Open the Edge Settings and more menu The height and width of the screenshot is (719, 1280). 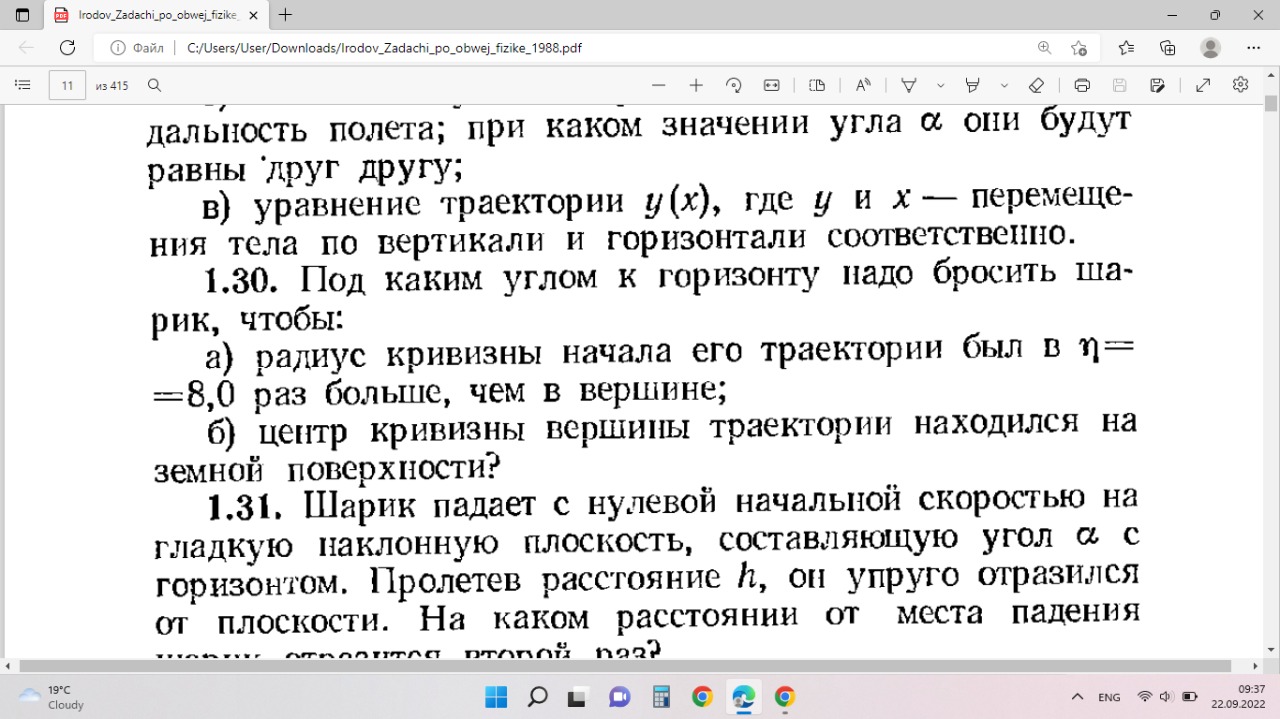1254,48
